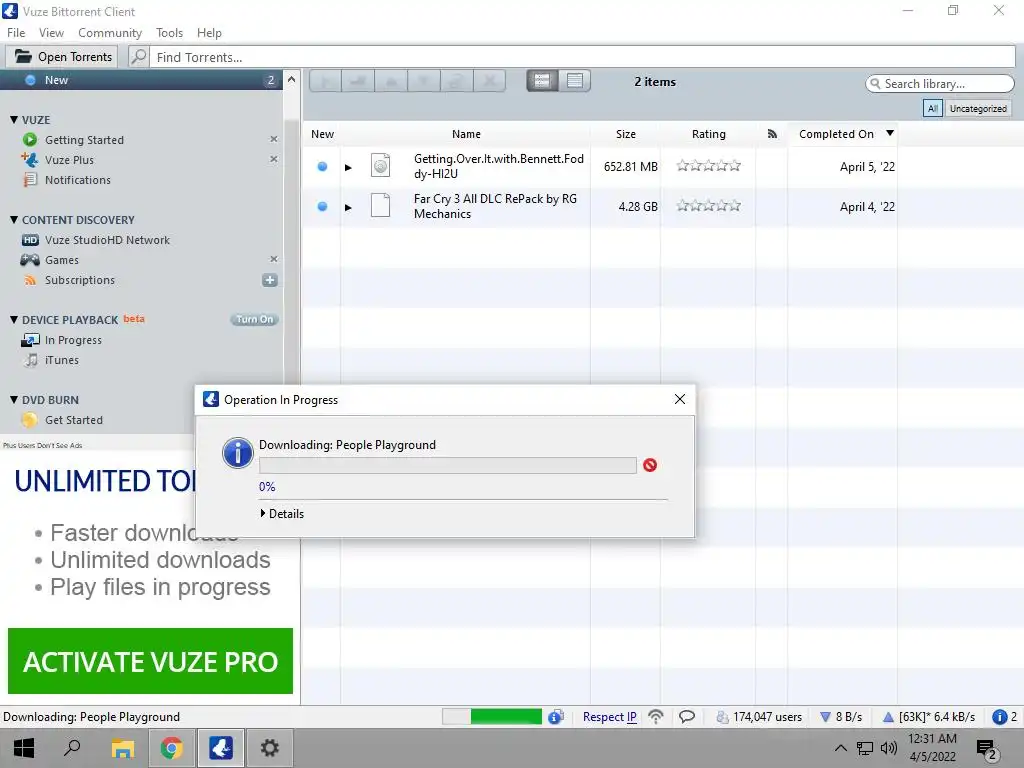Open the Vuze Plus sidebar item

69,160
